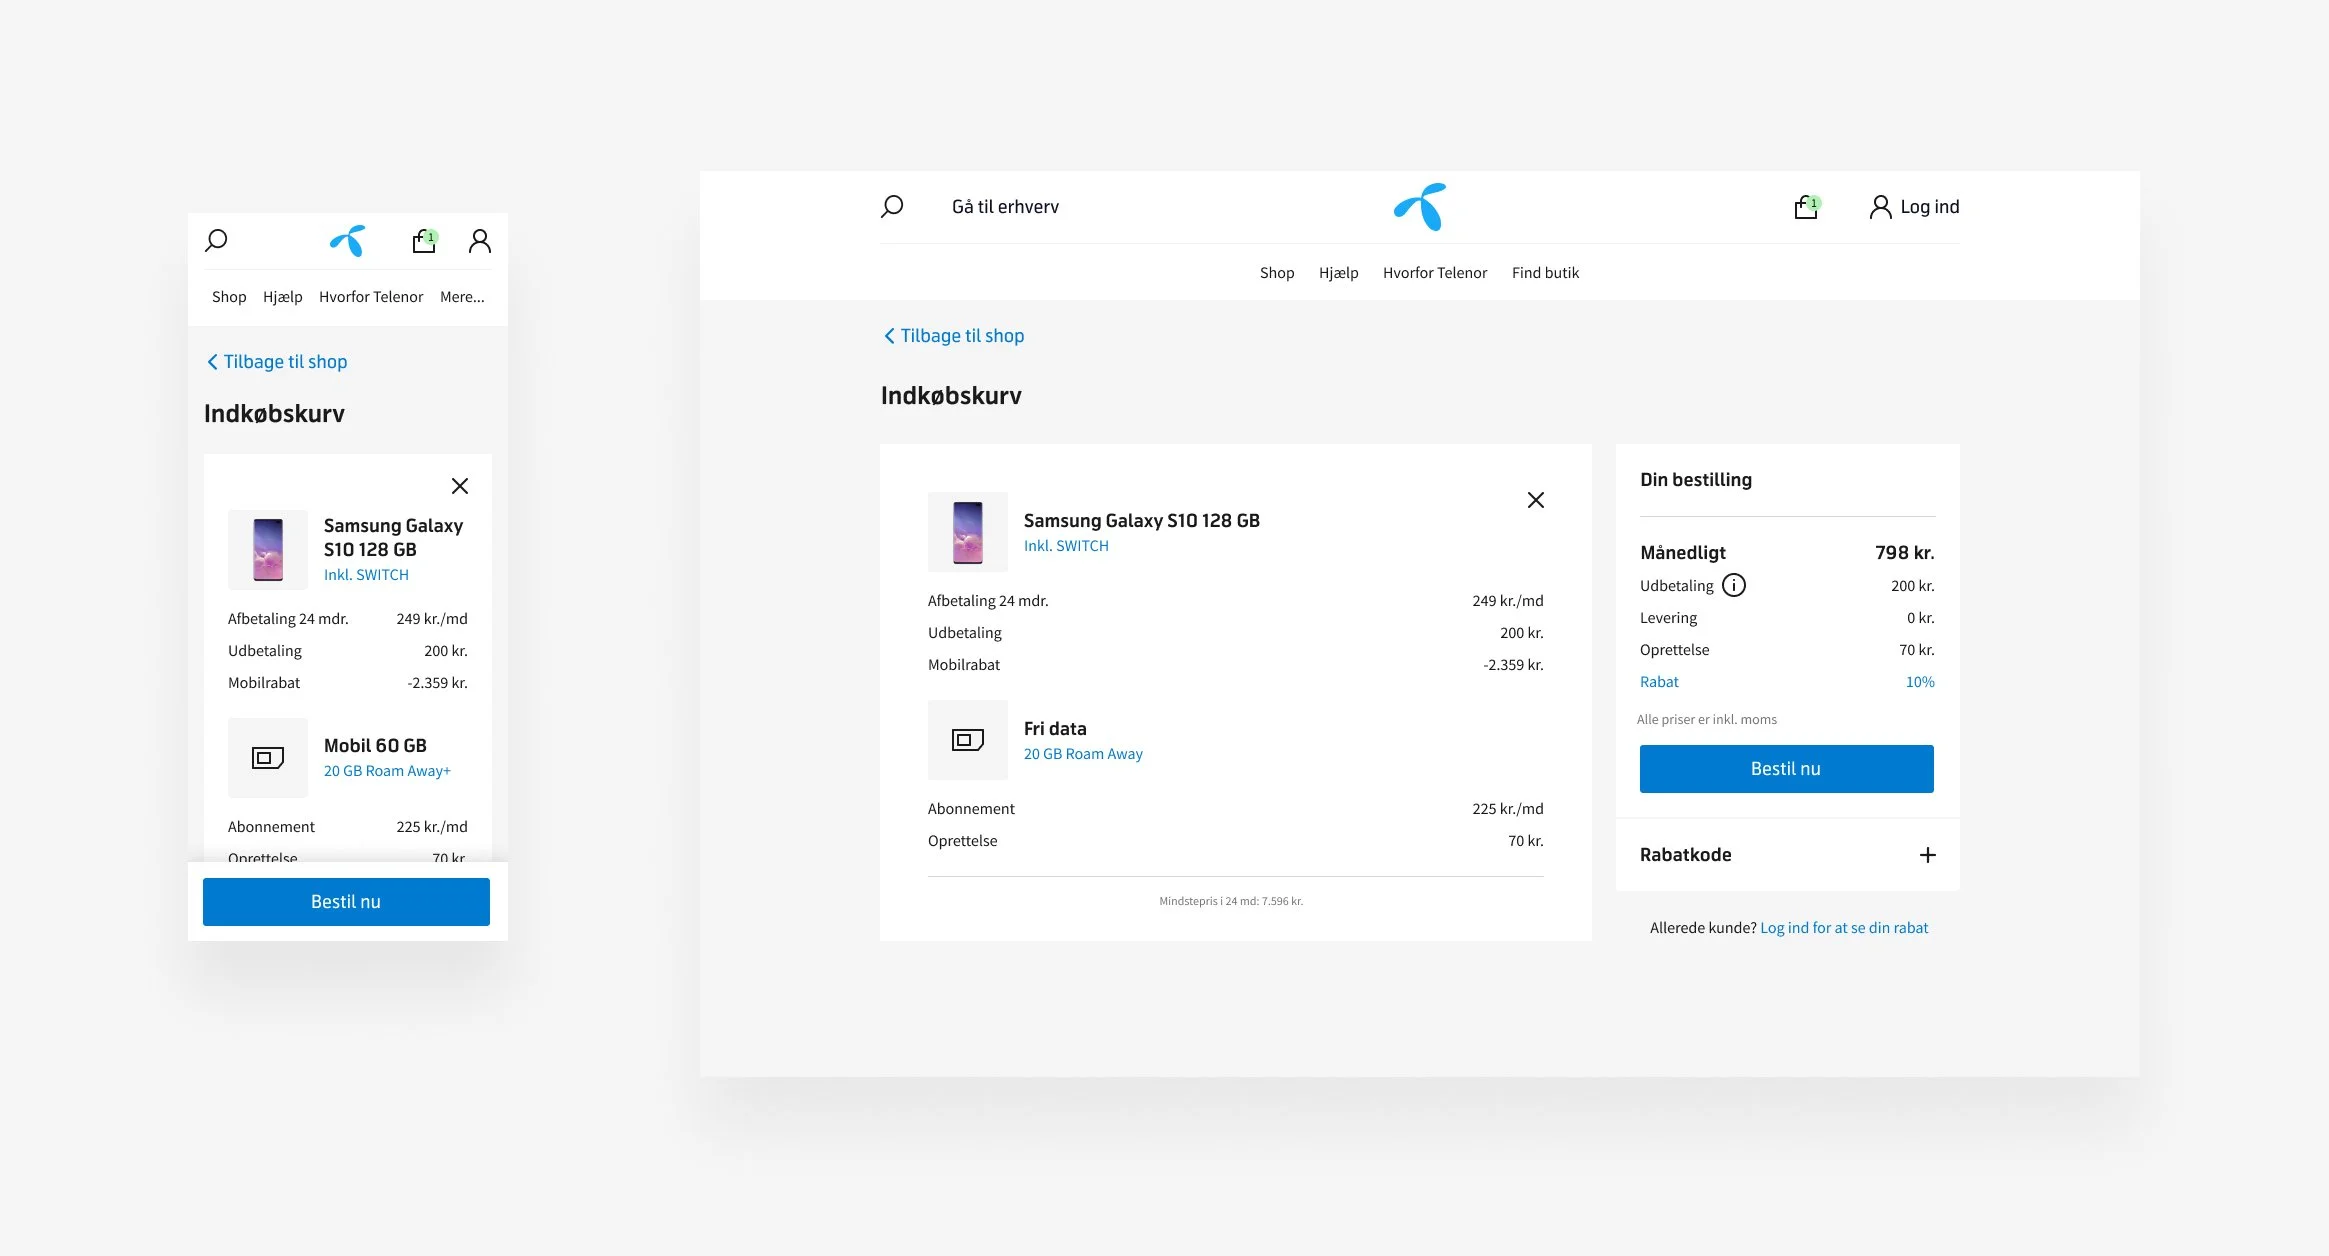This screenshot has width=2329, height=1256.
Task: Click the 10% discount value
Action: tap(1920, 682)
